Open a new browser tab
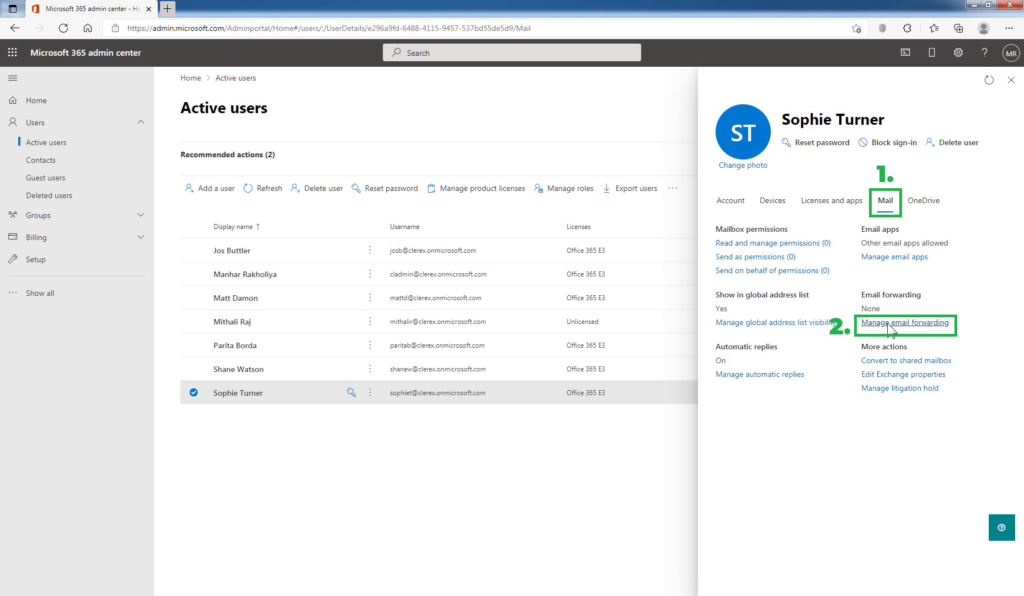Image resolution: width=1024 pixels, height=596 pixels. [167, 8]
